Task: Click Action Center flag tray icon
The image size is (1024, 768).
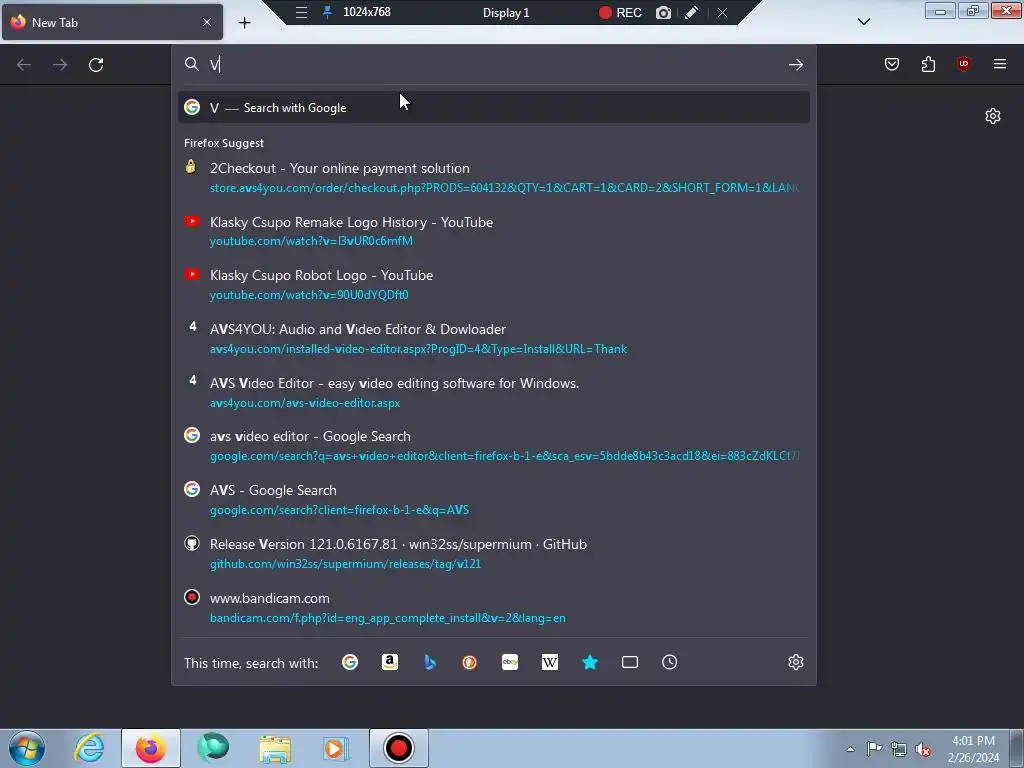Action: click(874, 748)
